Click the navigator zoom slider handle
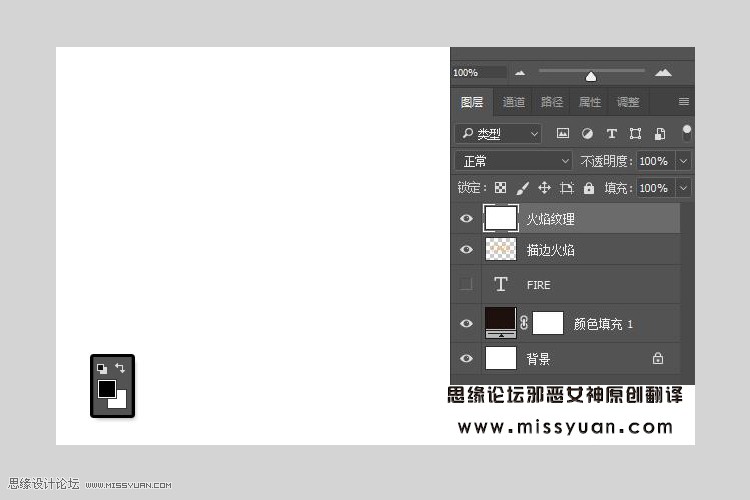This screenshot has width=750, height=500. point(591,77)
